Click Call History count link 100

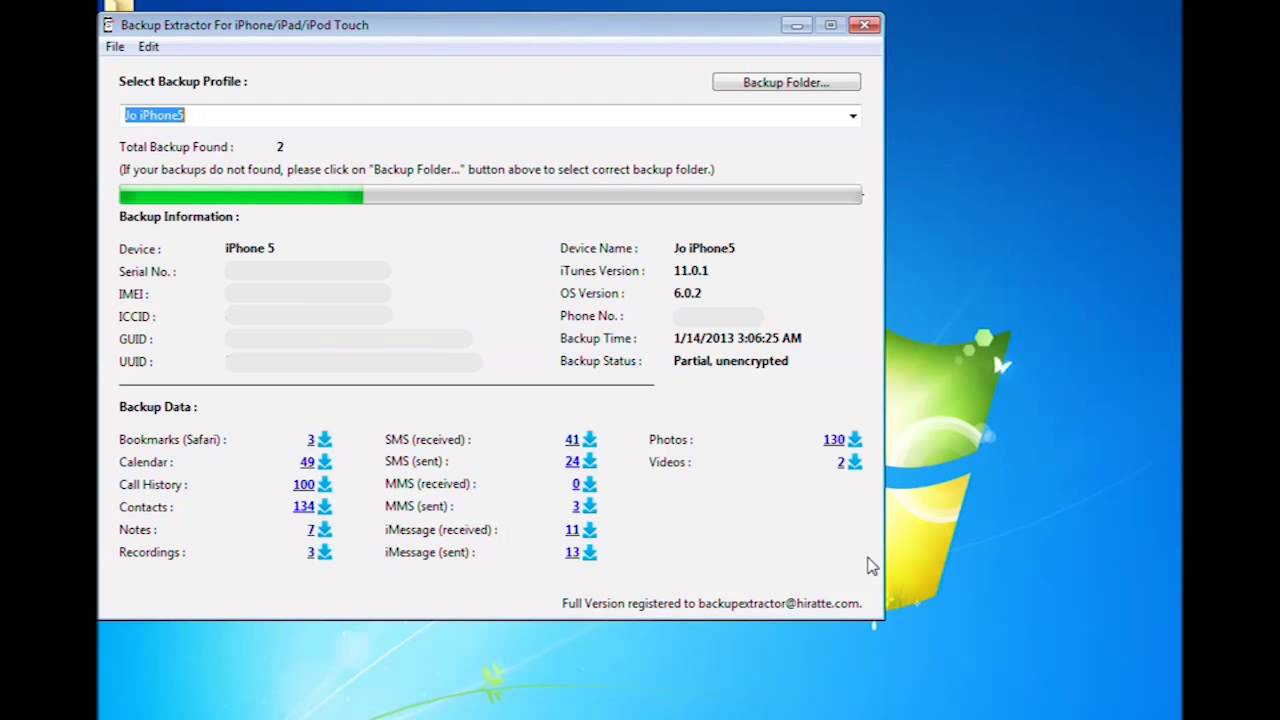click(304, 485)
